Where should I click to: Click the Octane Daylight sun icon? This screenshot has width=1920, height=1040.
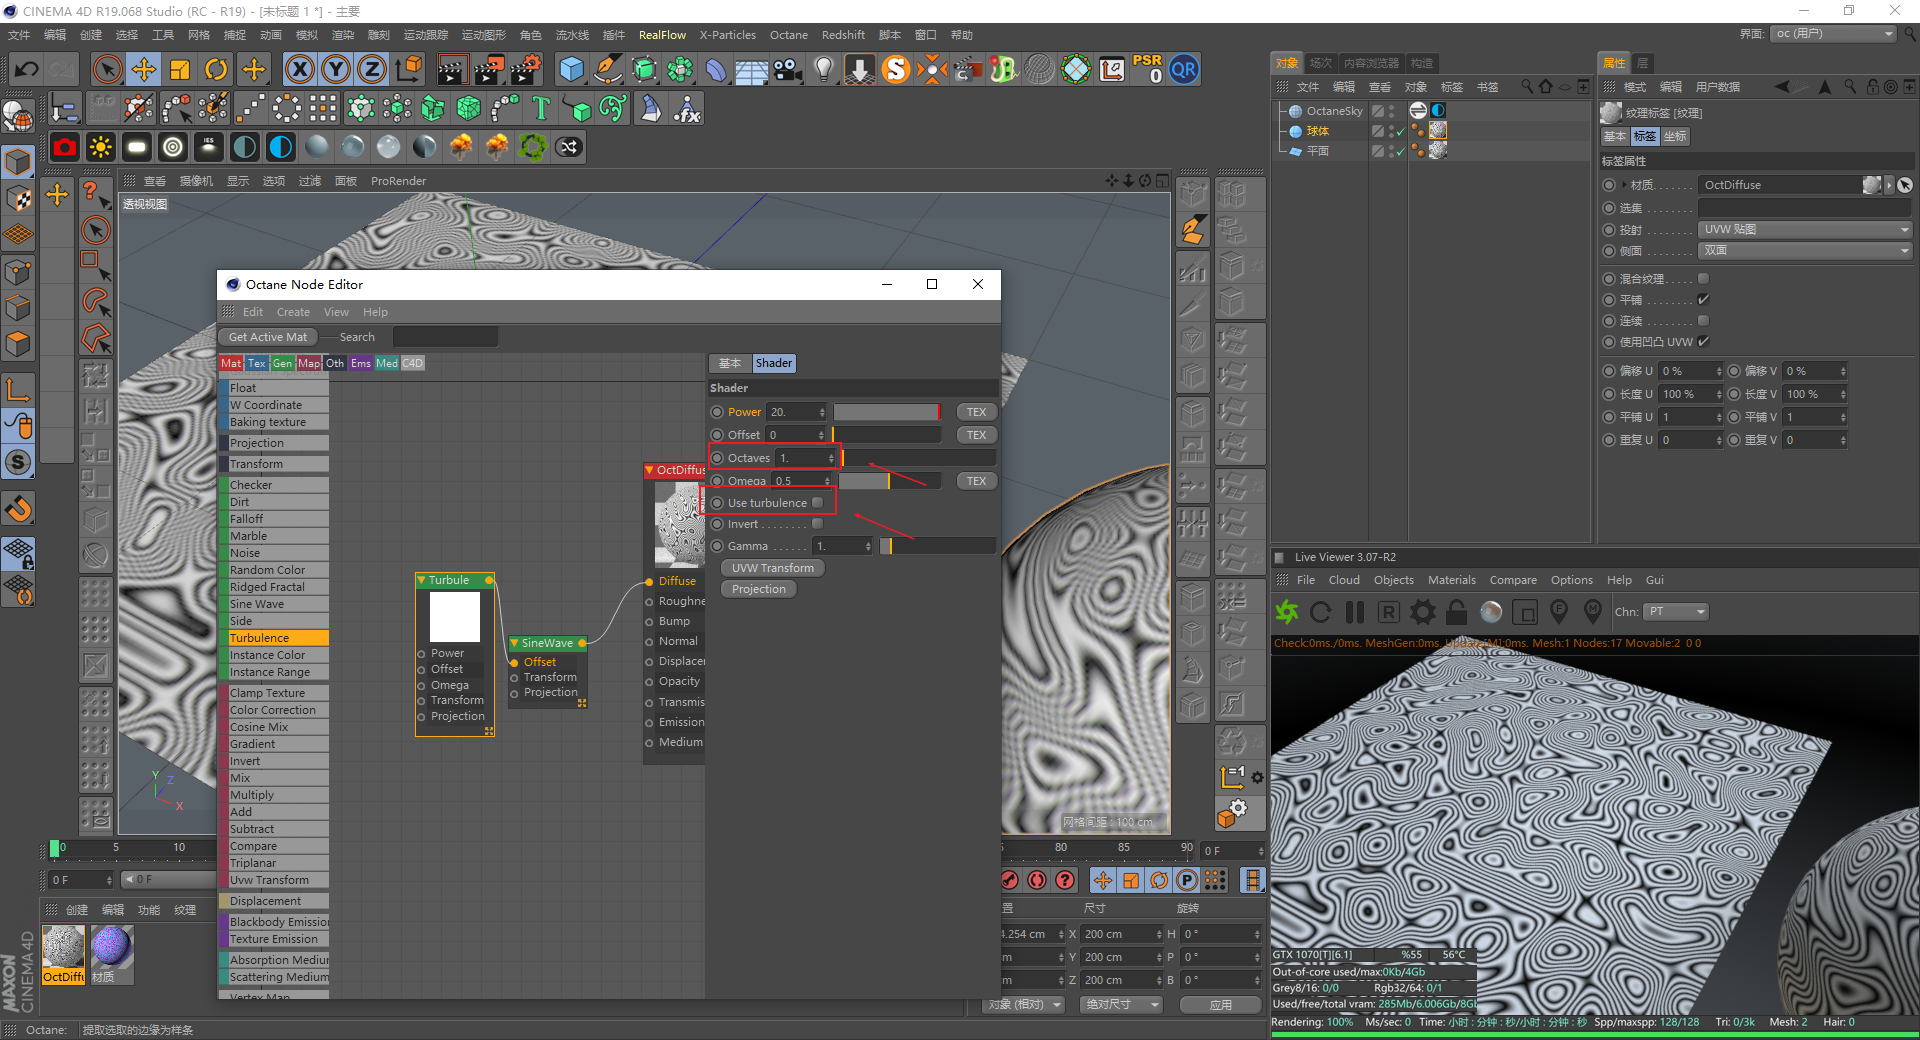[100, 148]
